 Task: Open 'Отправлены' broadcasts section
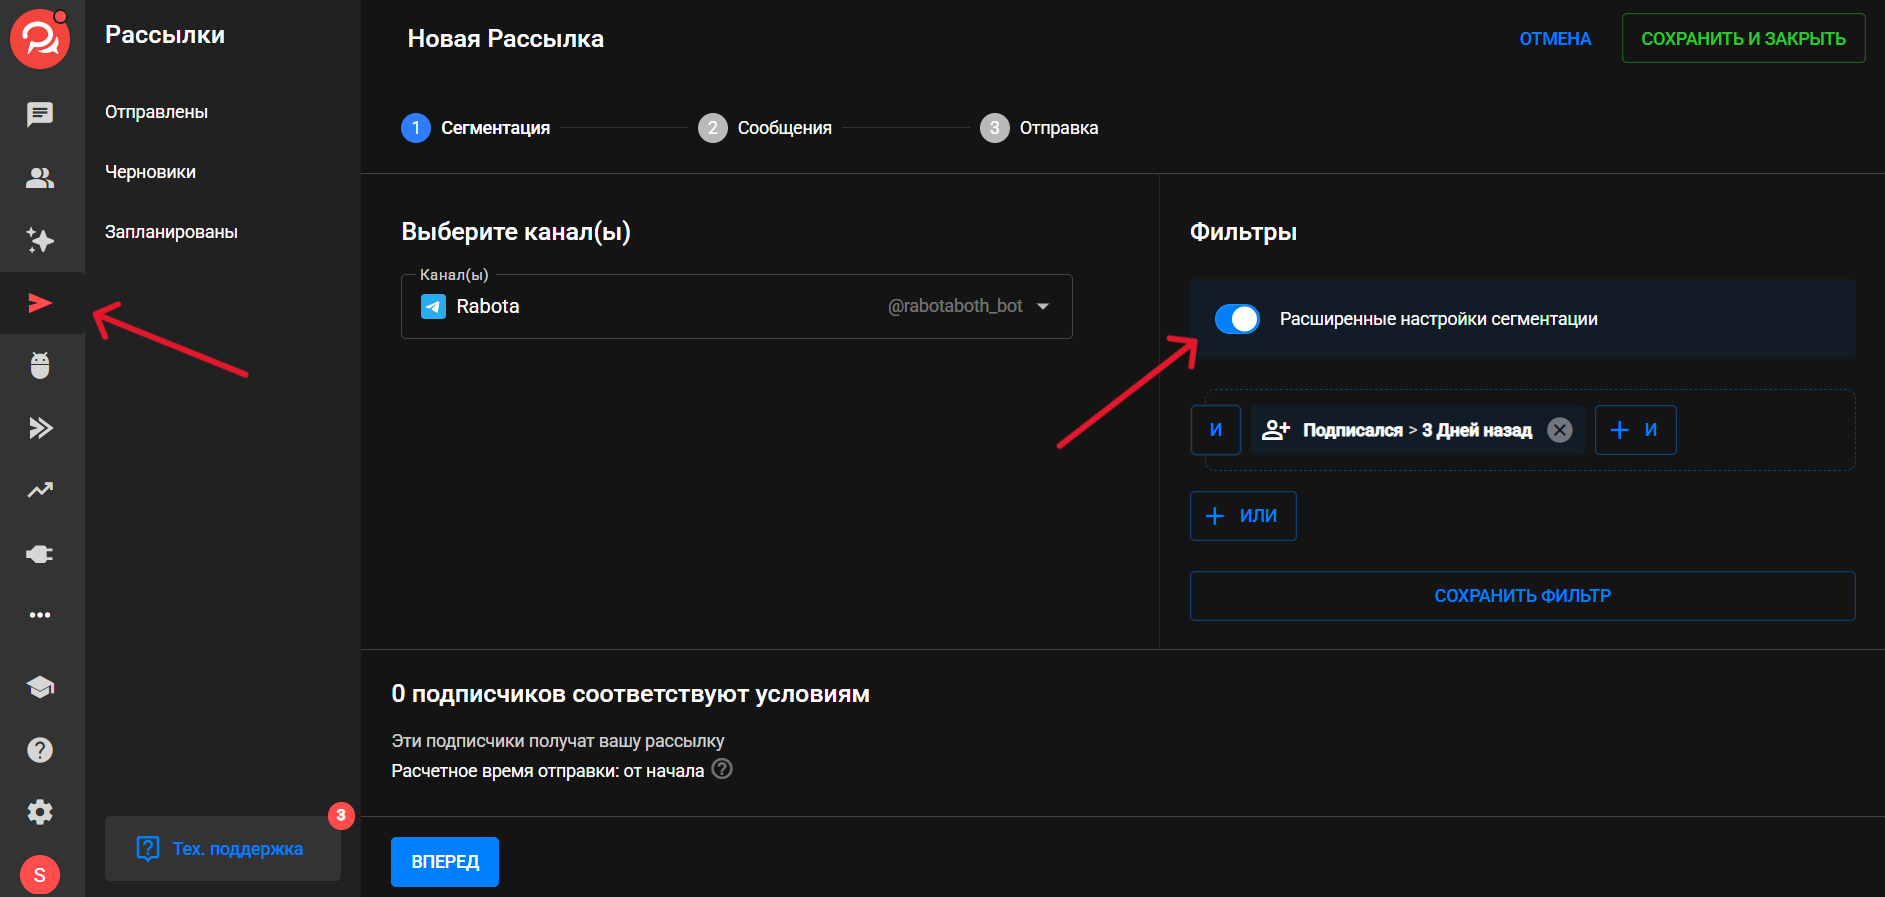coord(156,112)
